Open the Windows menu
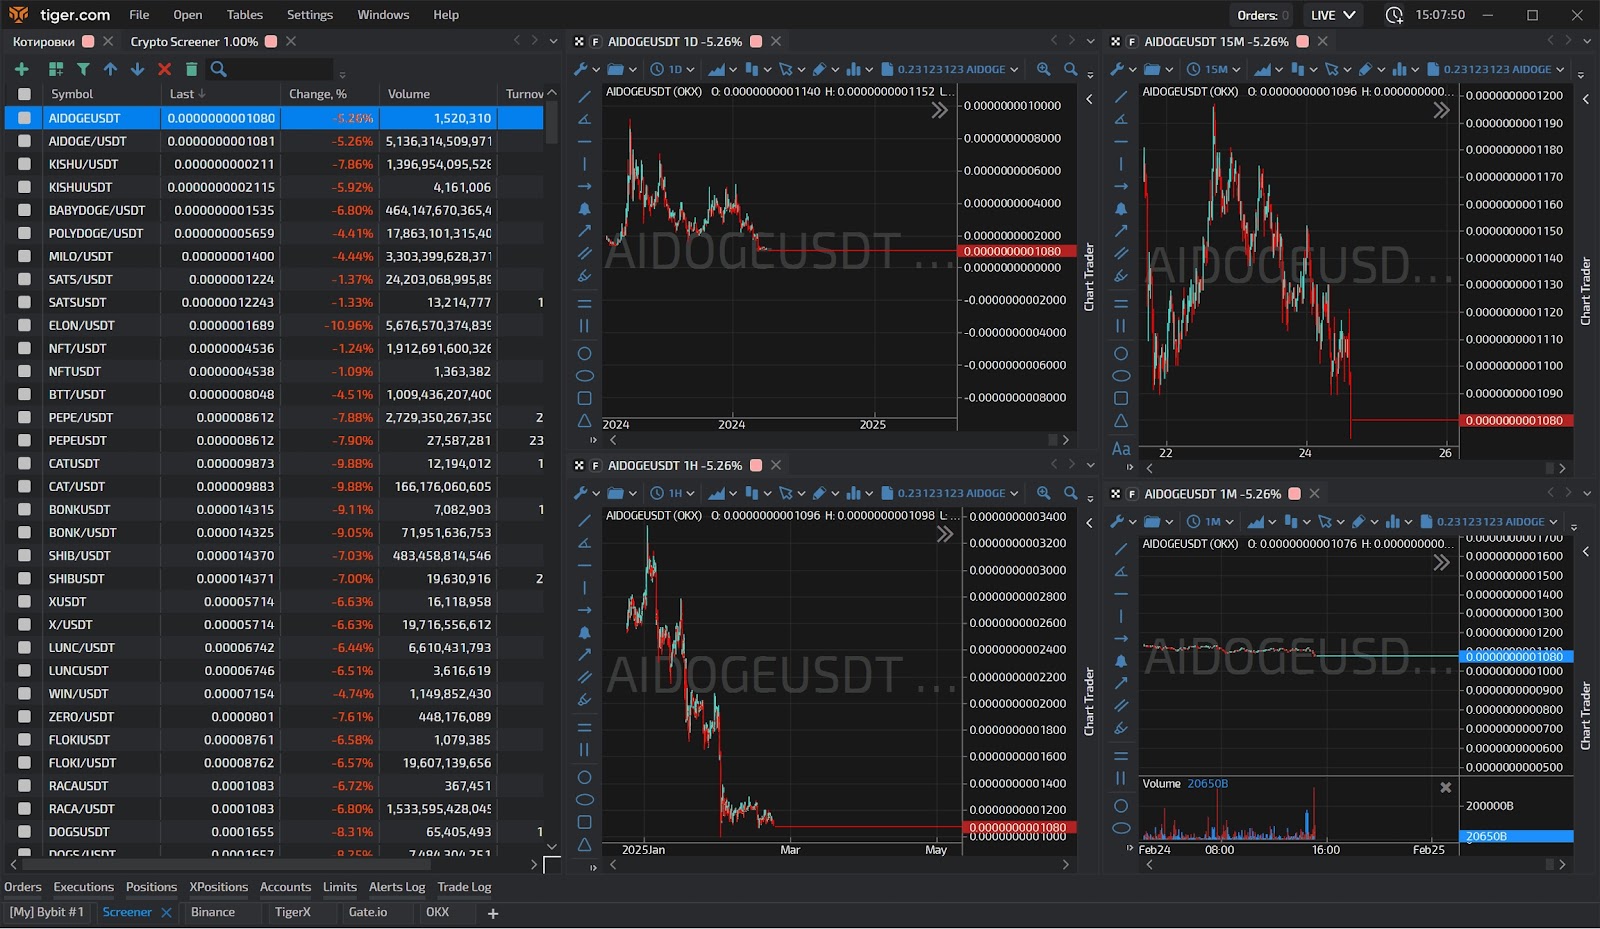 tap(383, 15)
